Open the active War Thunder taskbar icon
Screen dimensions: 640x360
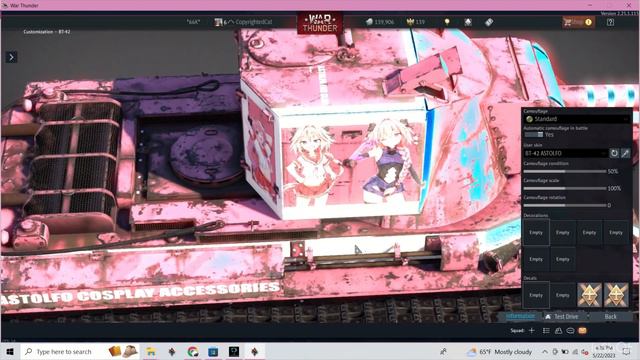[x=255, y=351]
